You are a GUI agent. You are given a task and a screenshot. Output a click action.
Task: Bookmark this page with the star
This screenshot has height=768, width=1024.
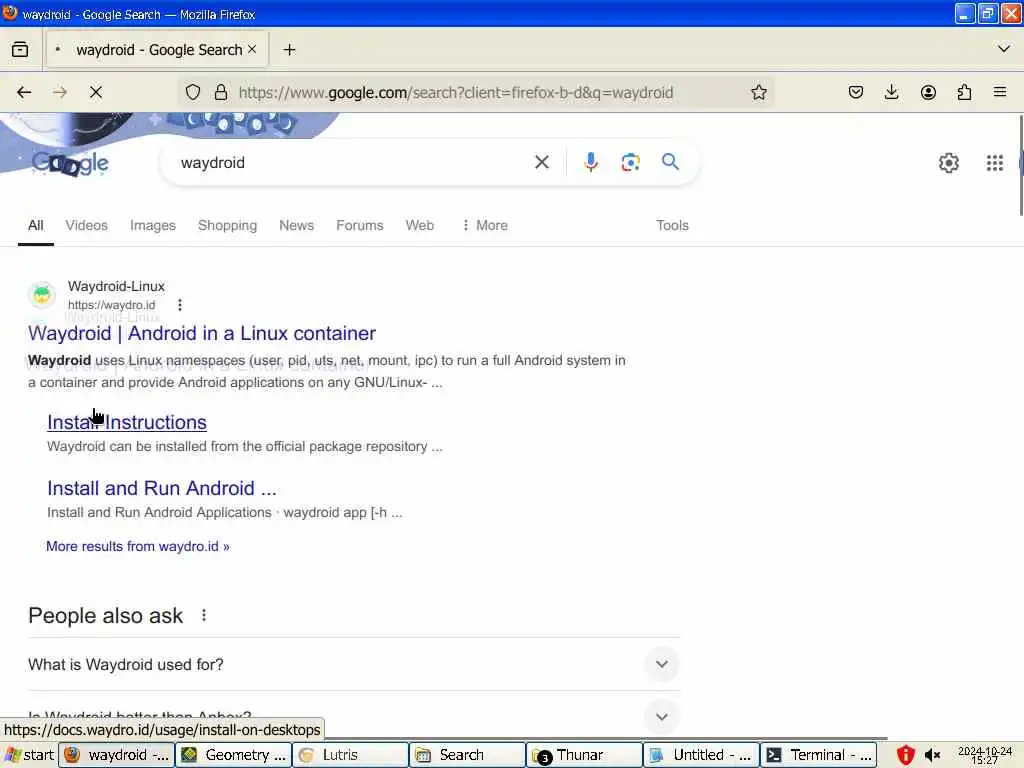(x=758, y=92)
